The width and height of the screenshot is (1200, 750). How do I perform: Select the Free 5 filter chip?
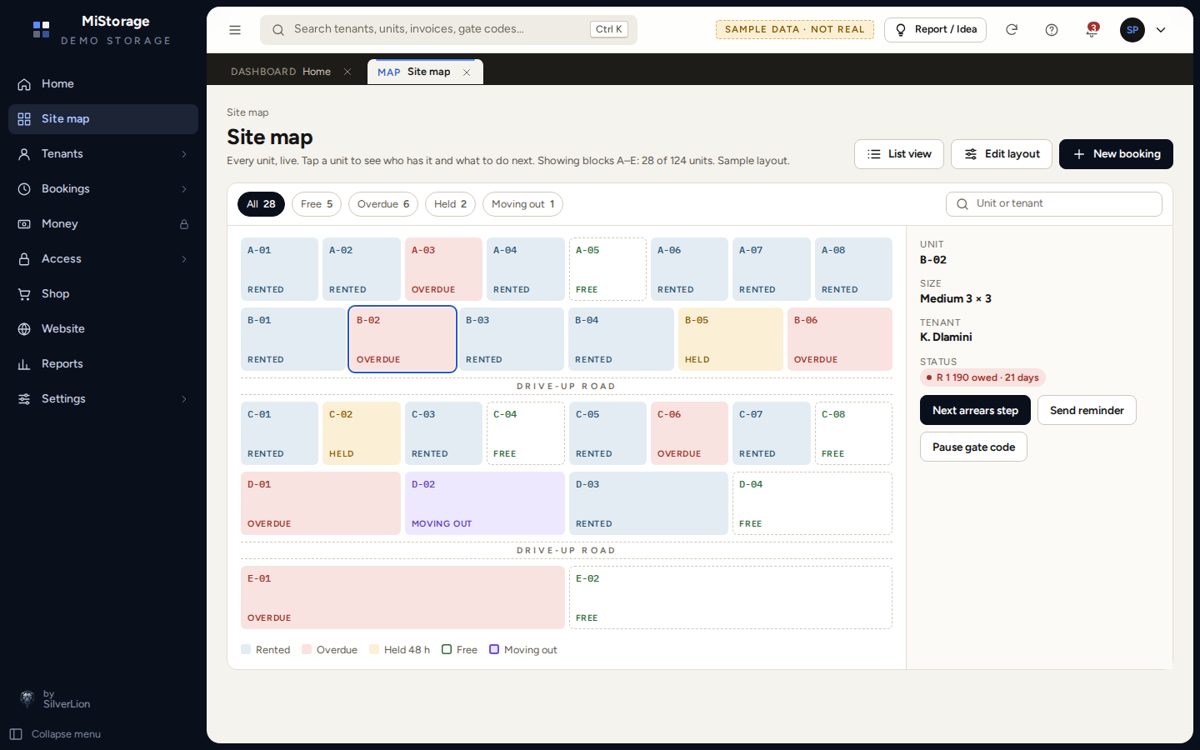point(317,204)
